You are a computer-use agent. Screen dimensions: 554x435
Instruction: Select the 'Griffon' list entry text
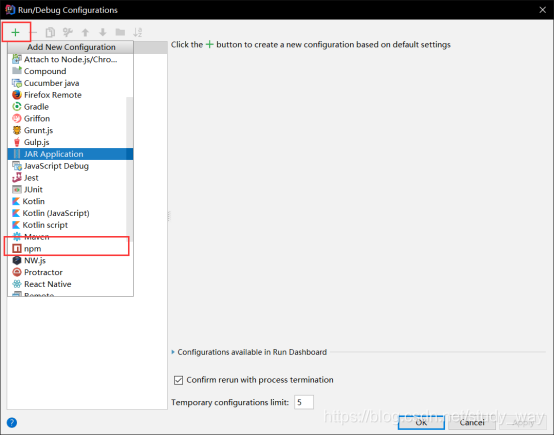tap(37, 118)
